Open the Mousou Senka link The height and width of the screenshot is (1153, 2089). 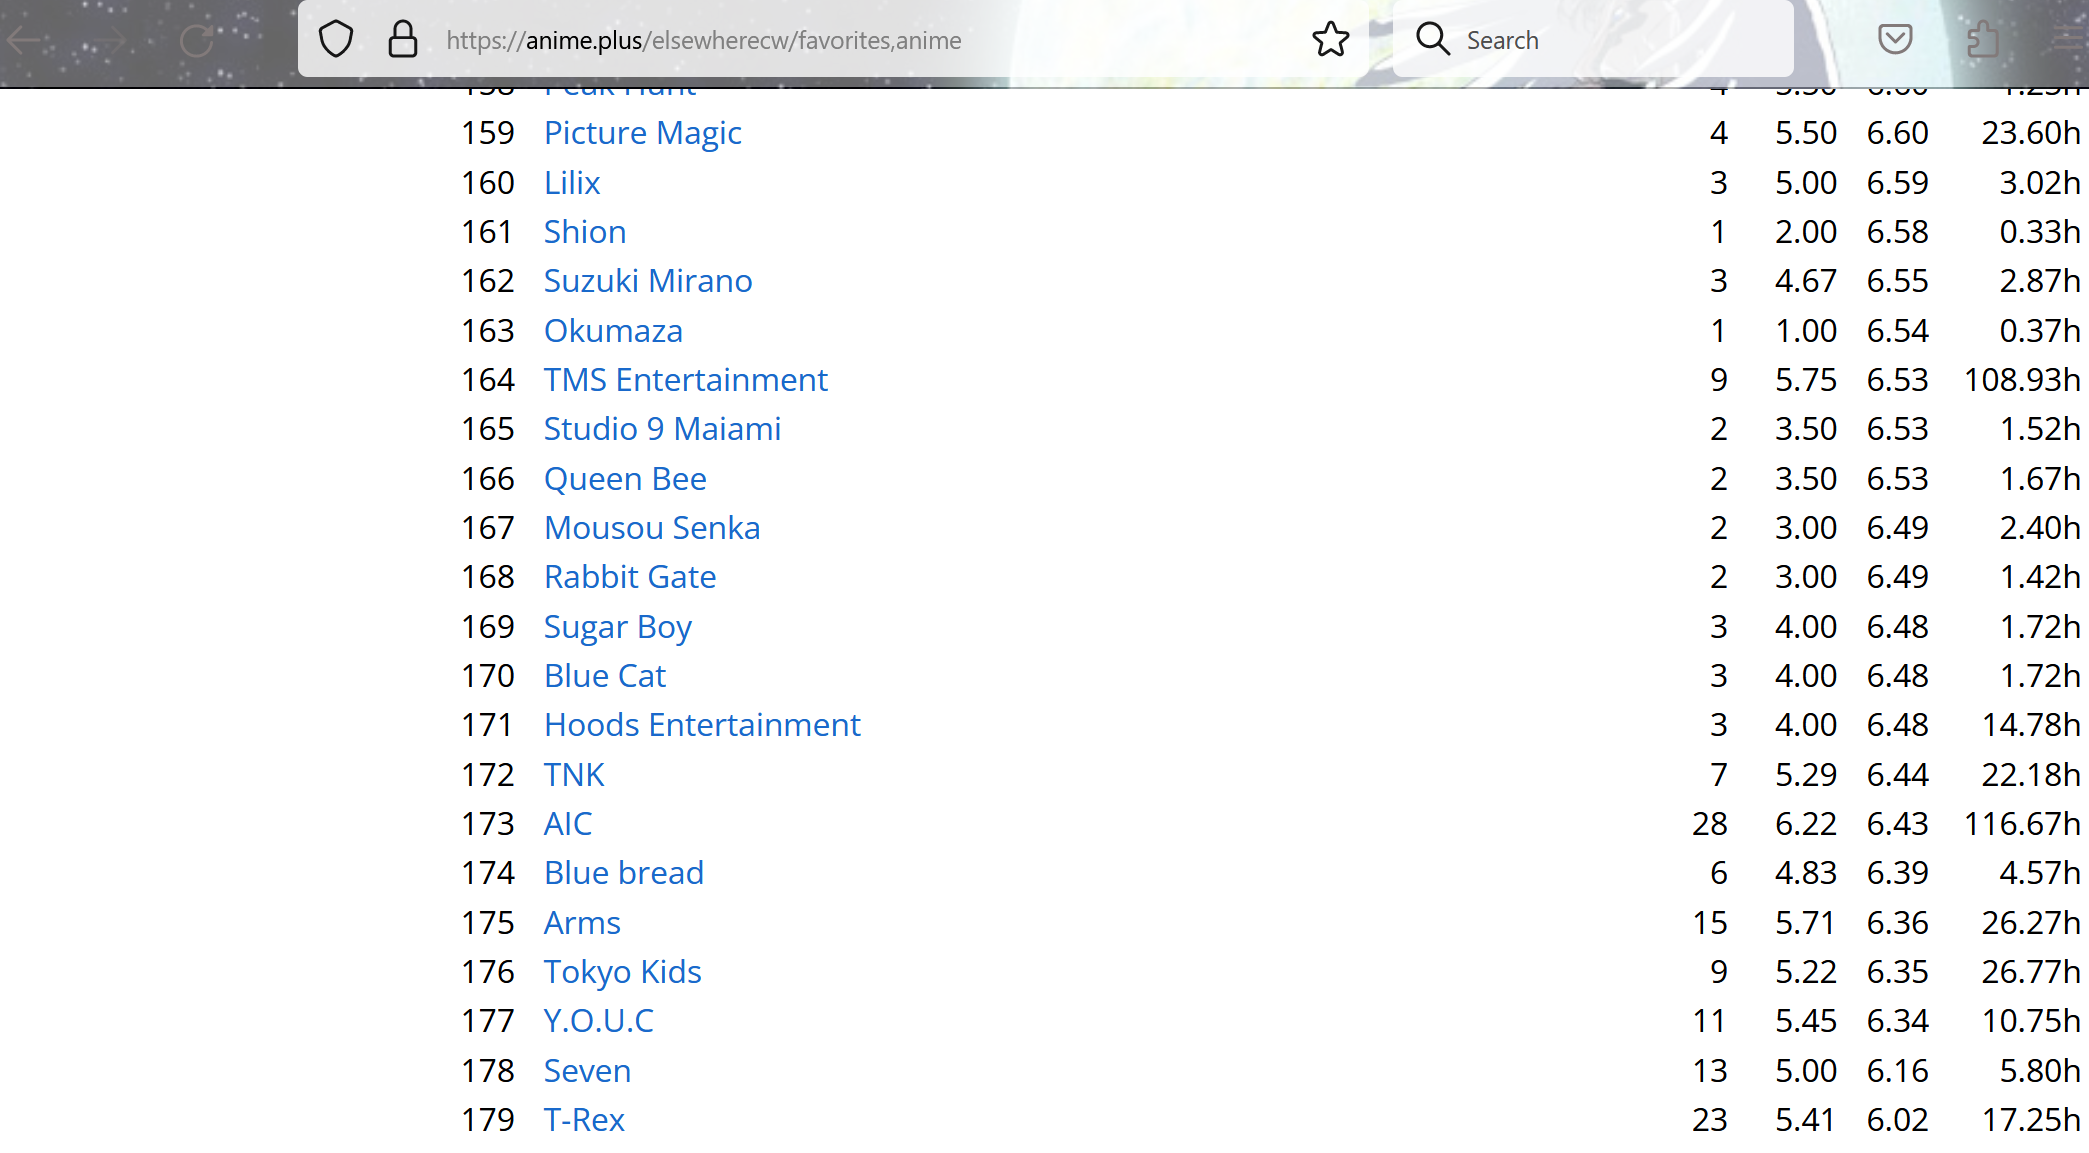point(652,528)
